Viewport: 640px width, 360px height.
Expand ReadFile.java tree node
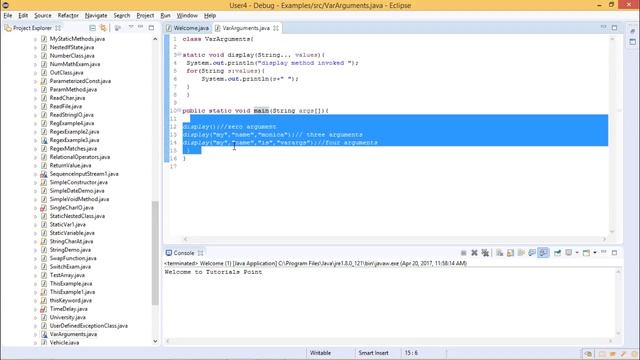click(36, 107)
